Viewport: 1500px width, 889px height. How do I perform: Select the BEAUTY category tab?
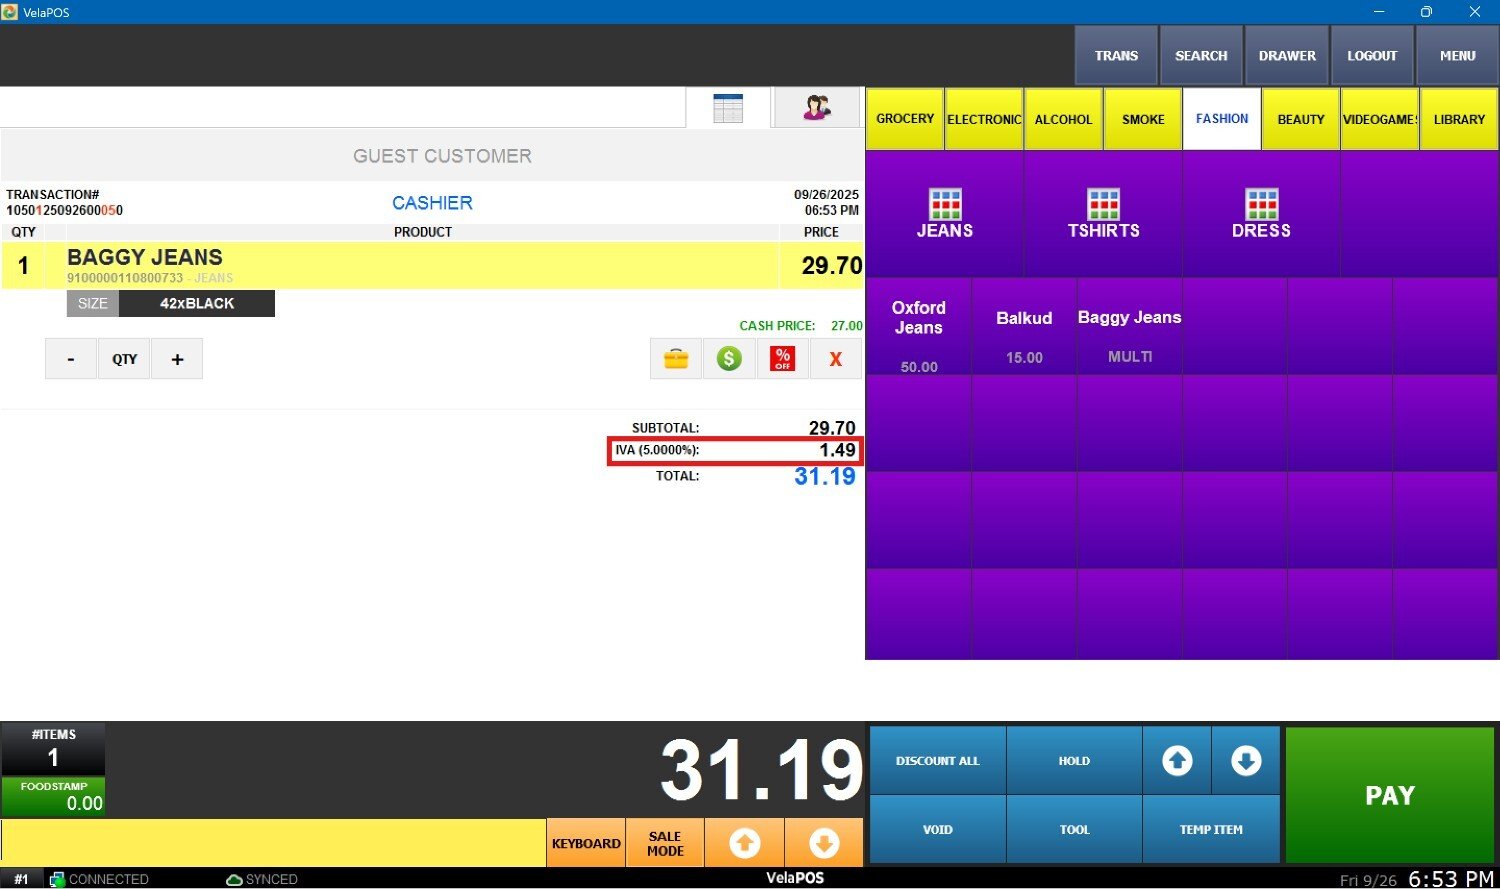[x=1300, y=119]
